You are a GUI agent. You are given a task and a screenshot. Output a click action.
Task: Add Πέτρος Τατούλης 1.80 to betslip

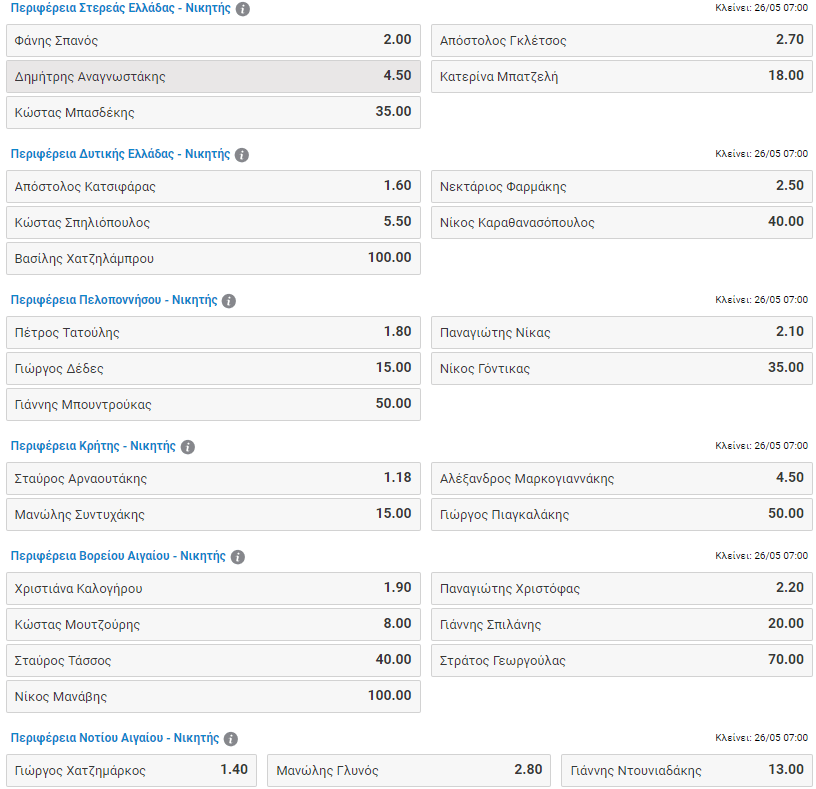coord(213,333)
